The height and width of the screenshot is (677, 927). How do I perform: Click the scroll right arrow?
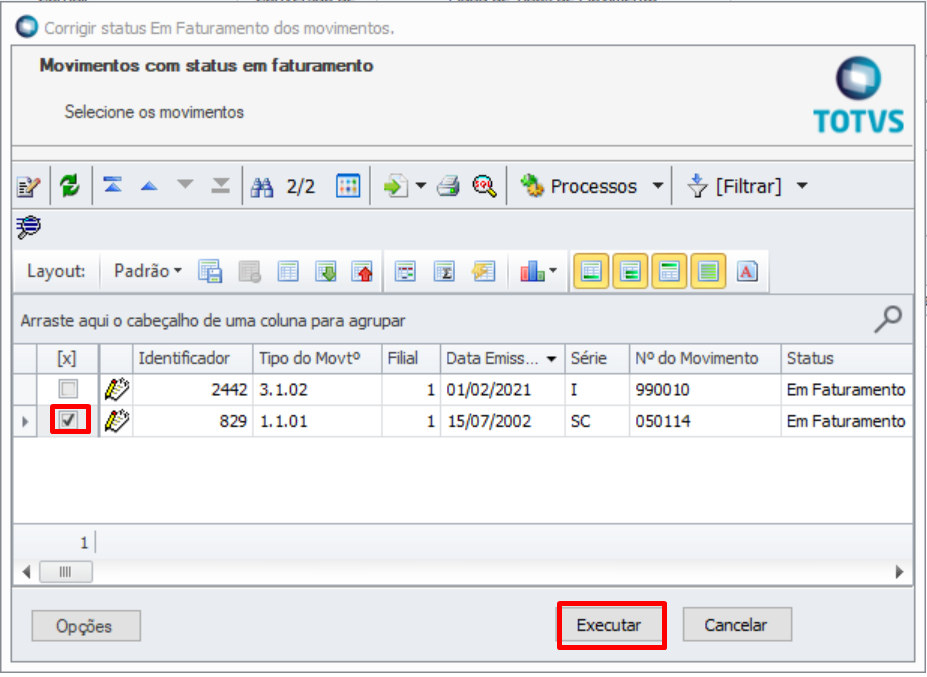[899, 572]
